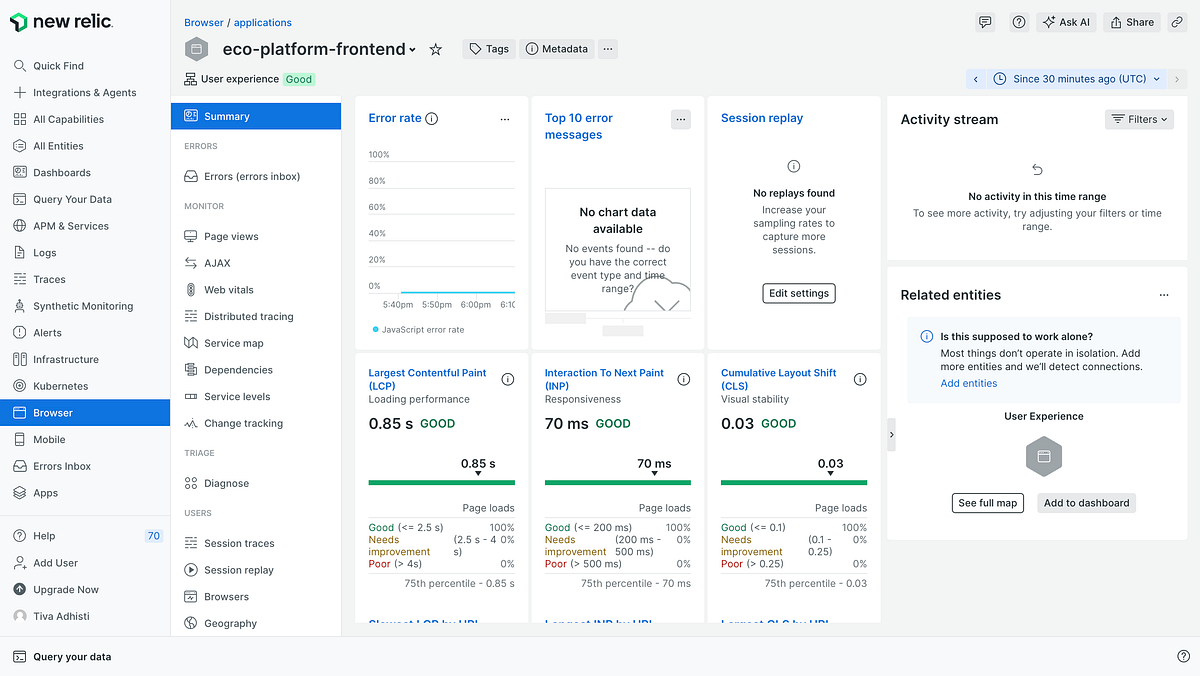Open help via question mark icon

[1018, 21]
